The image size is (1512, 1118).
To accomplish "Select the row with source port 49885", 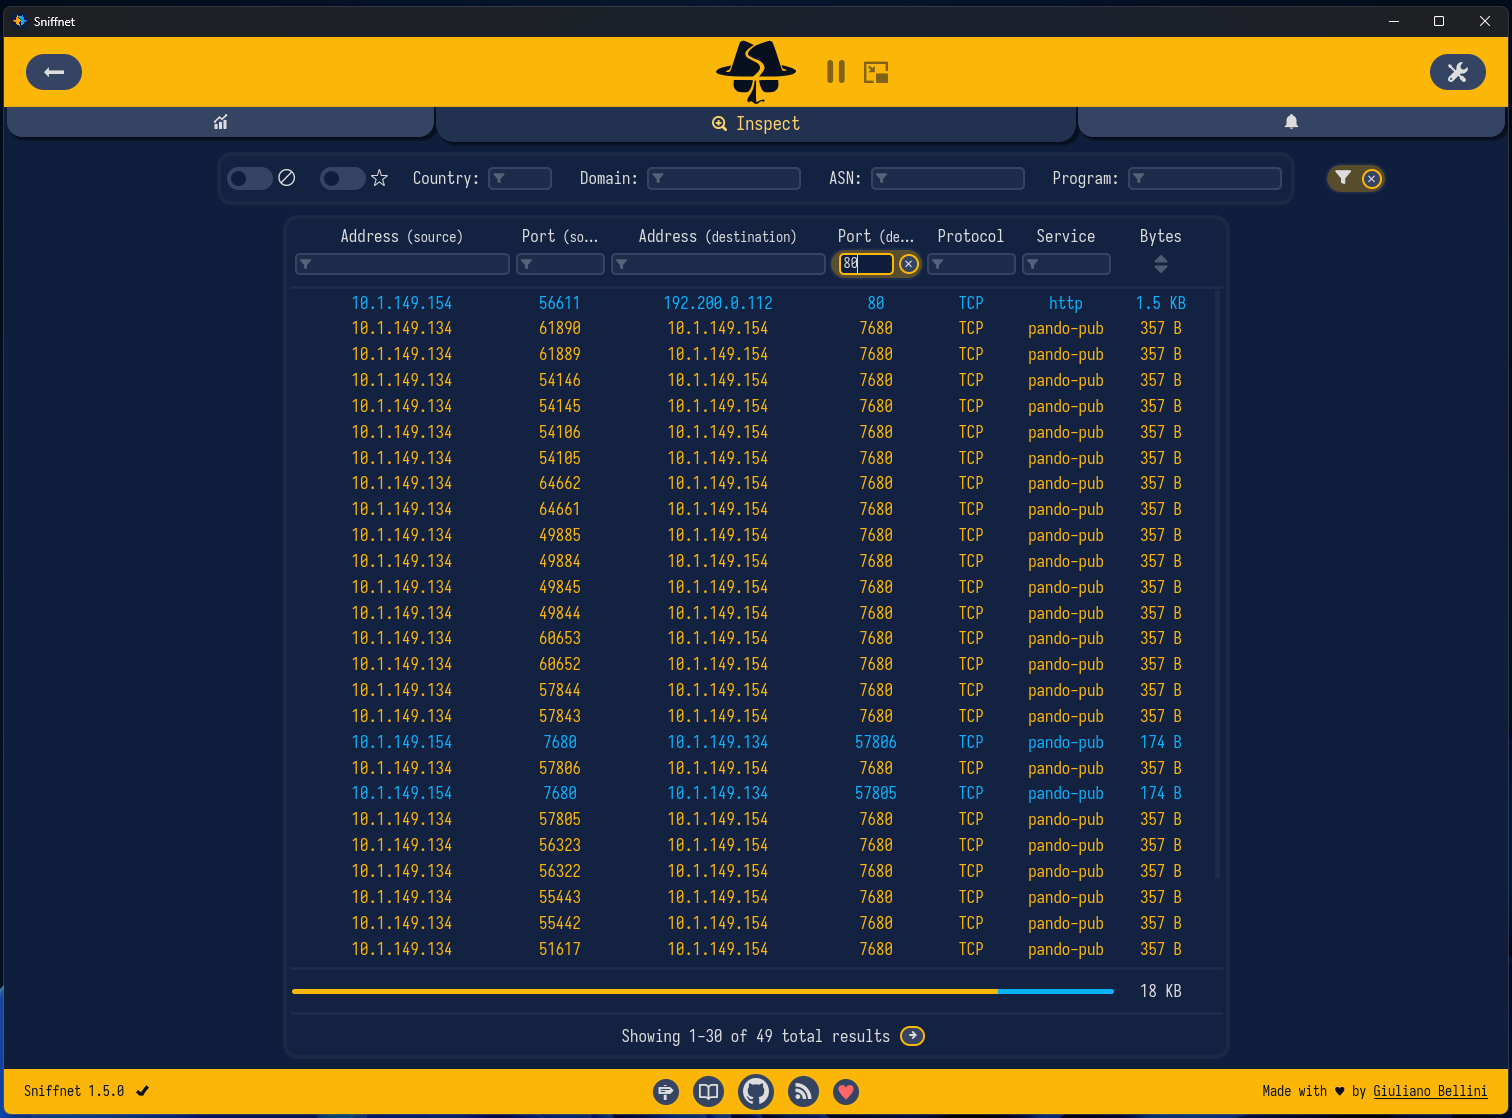I will click(754, 535).
